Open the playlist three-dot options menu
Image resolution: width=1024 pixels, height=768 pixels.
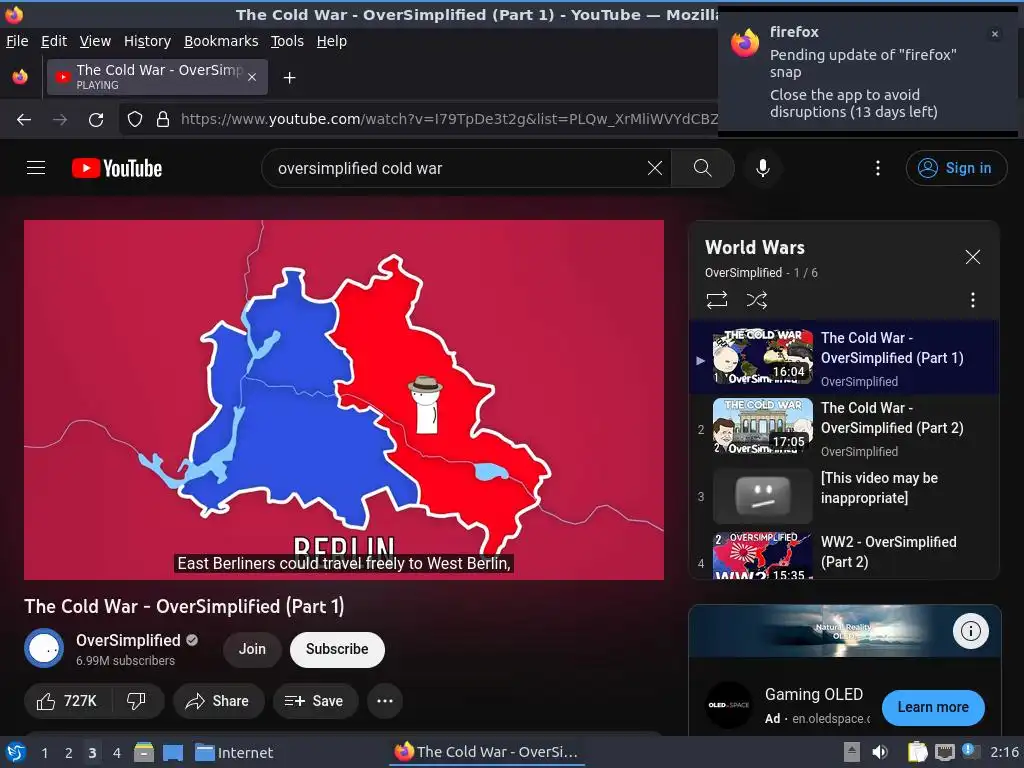[x=972, y=300]
